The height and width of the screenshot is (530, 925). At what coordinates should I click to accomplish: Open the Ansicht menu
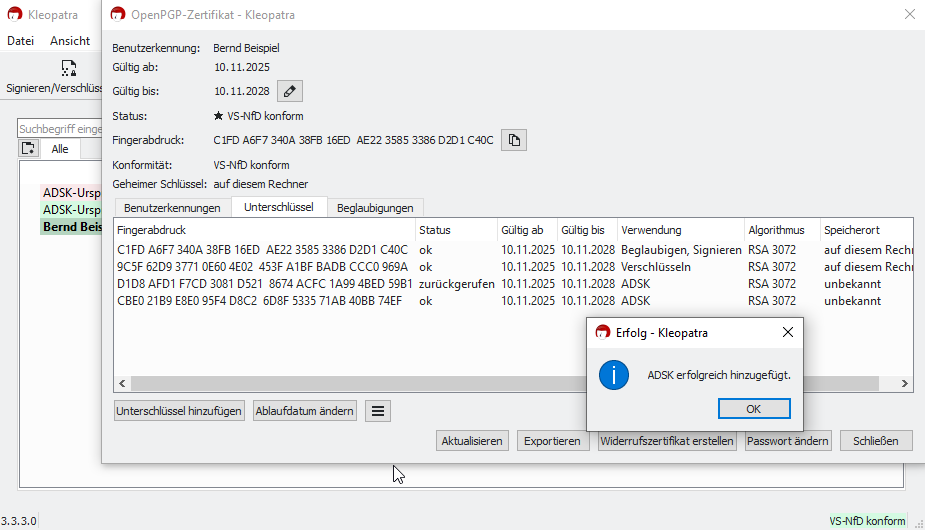pyautogui.click(x=70, y=41)
